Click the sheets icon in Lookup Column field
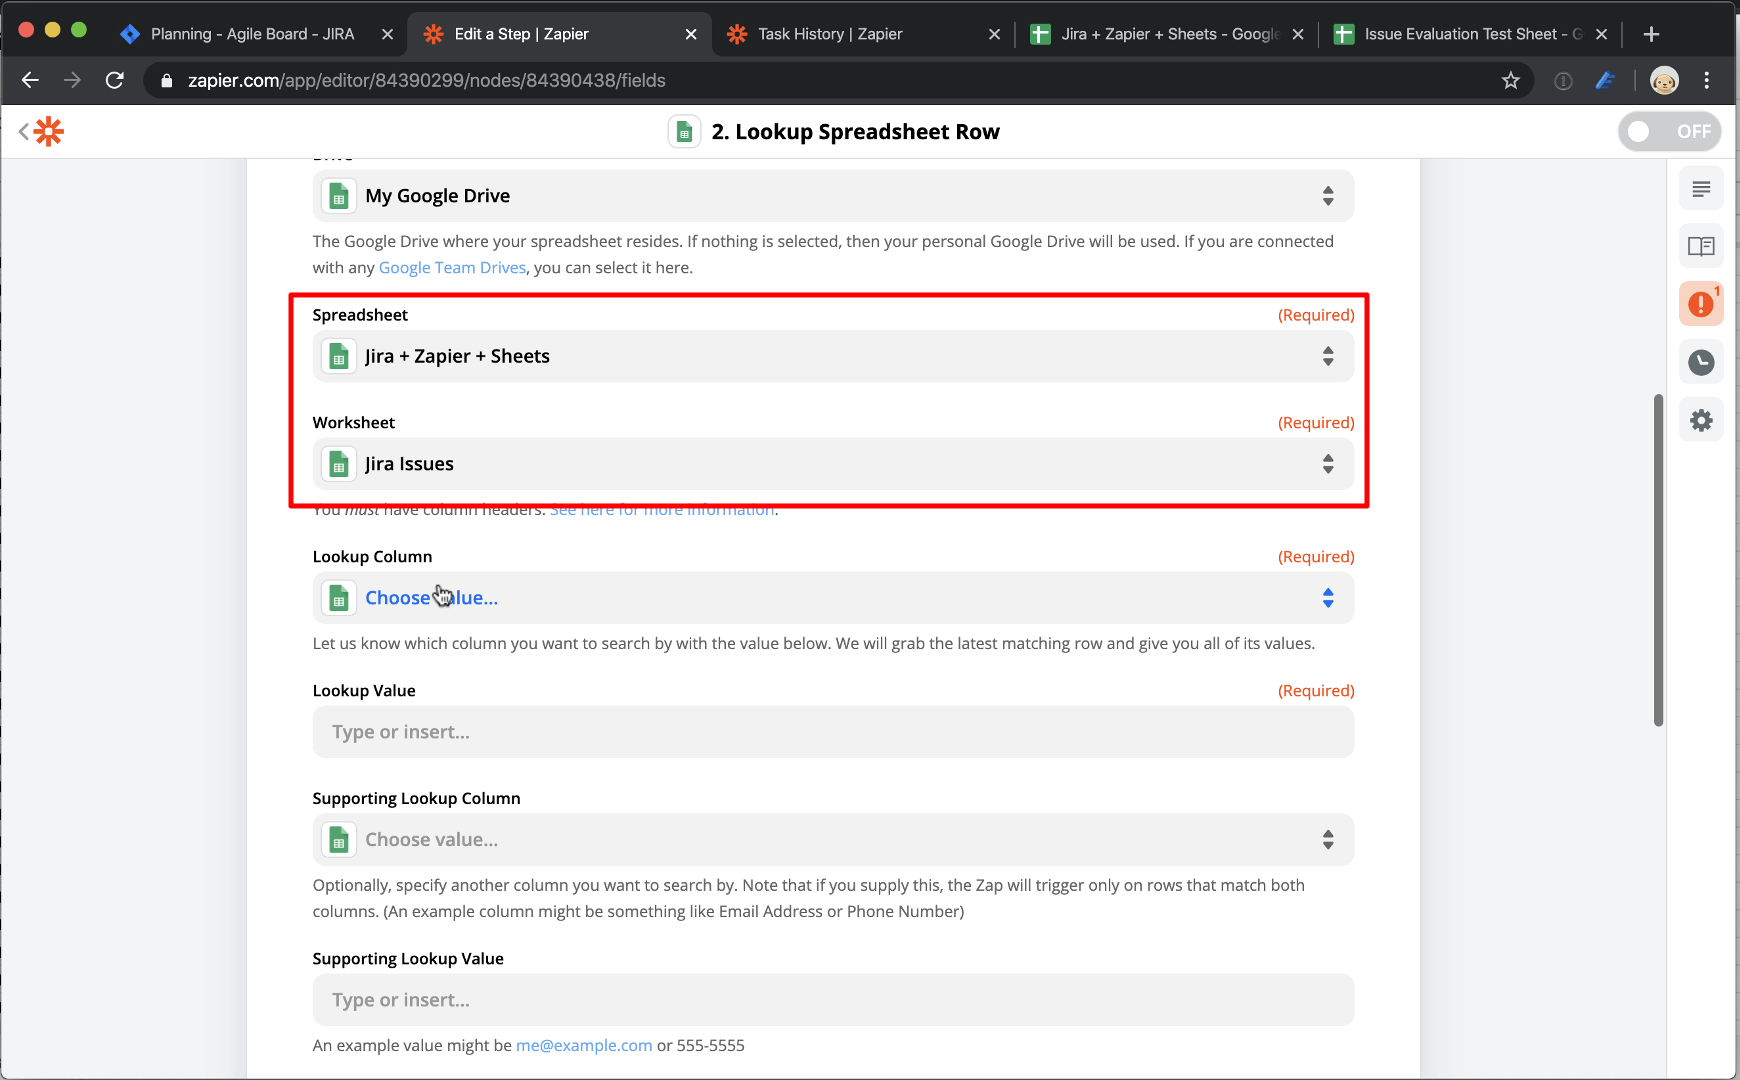The image size is (1740, 1080). [x=339, y=598]
